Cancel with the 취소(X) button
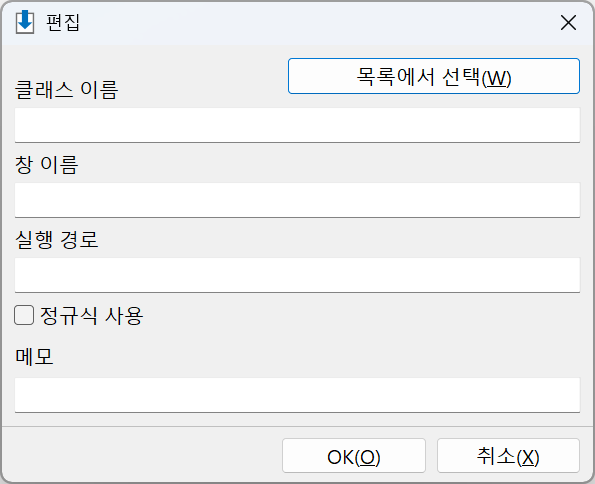The image size is (595, 484). coord(508,456)
